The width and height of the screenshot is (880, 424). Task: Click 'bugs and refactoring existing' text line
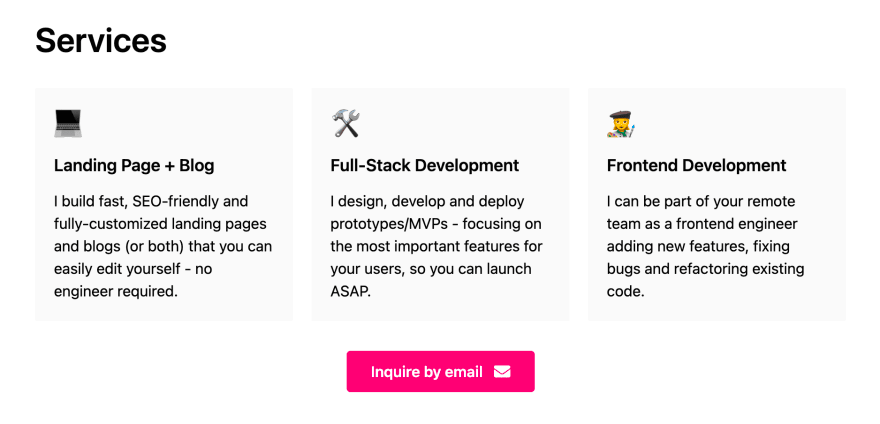click(706, 269)
